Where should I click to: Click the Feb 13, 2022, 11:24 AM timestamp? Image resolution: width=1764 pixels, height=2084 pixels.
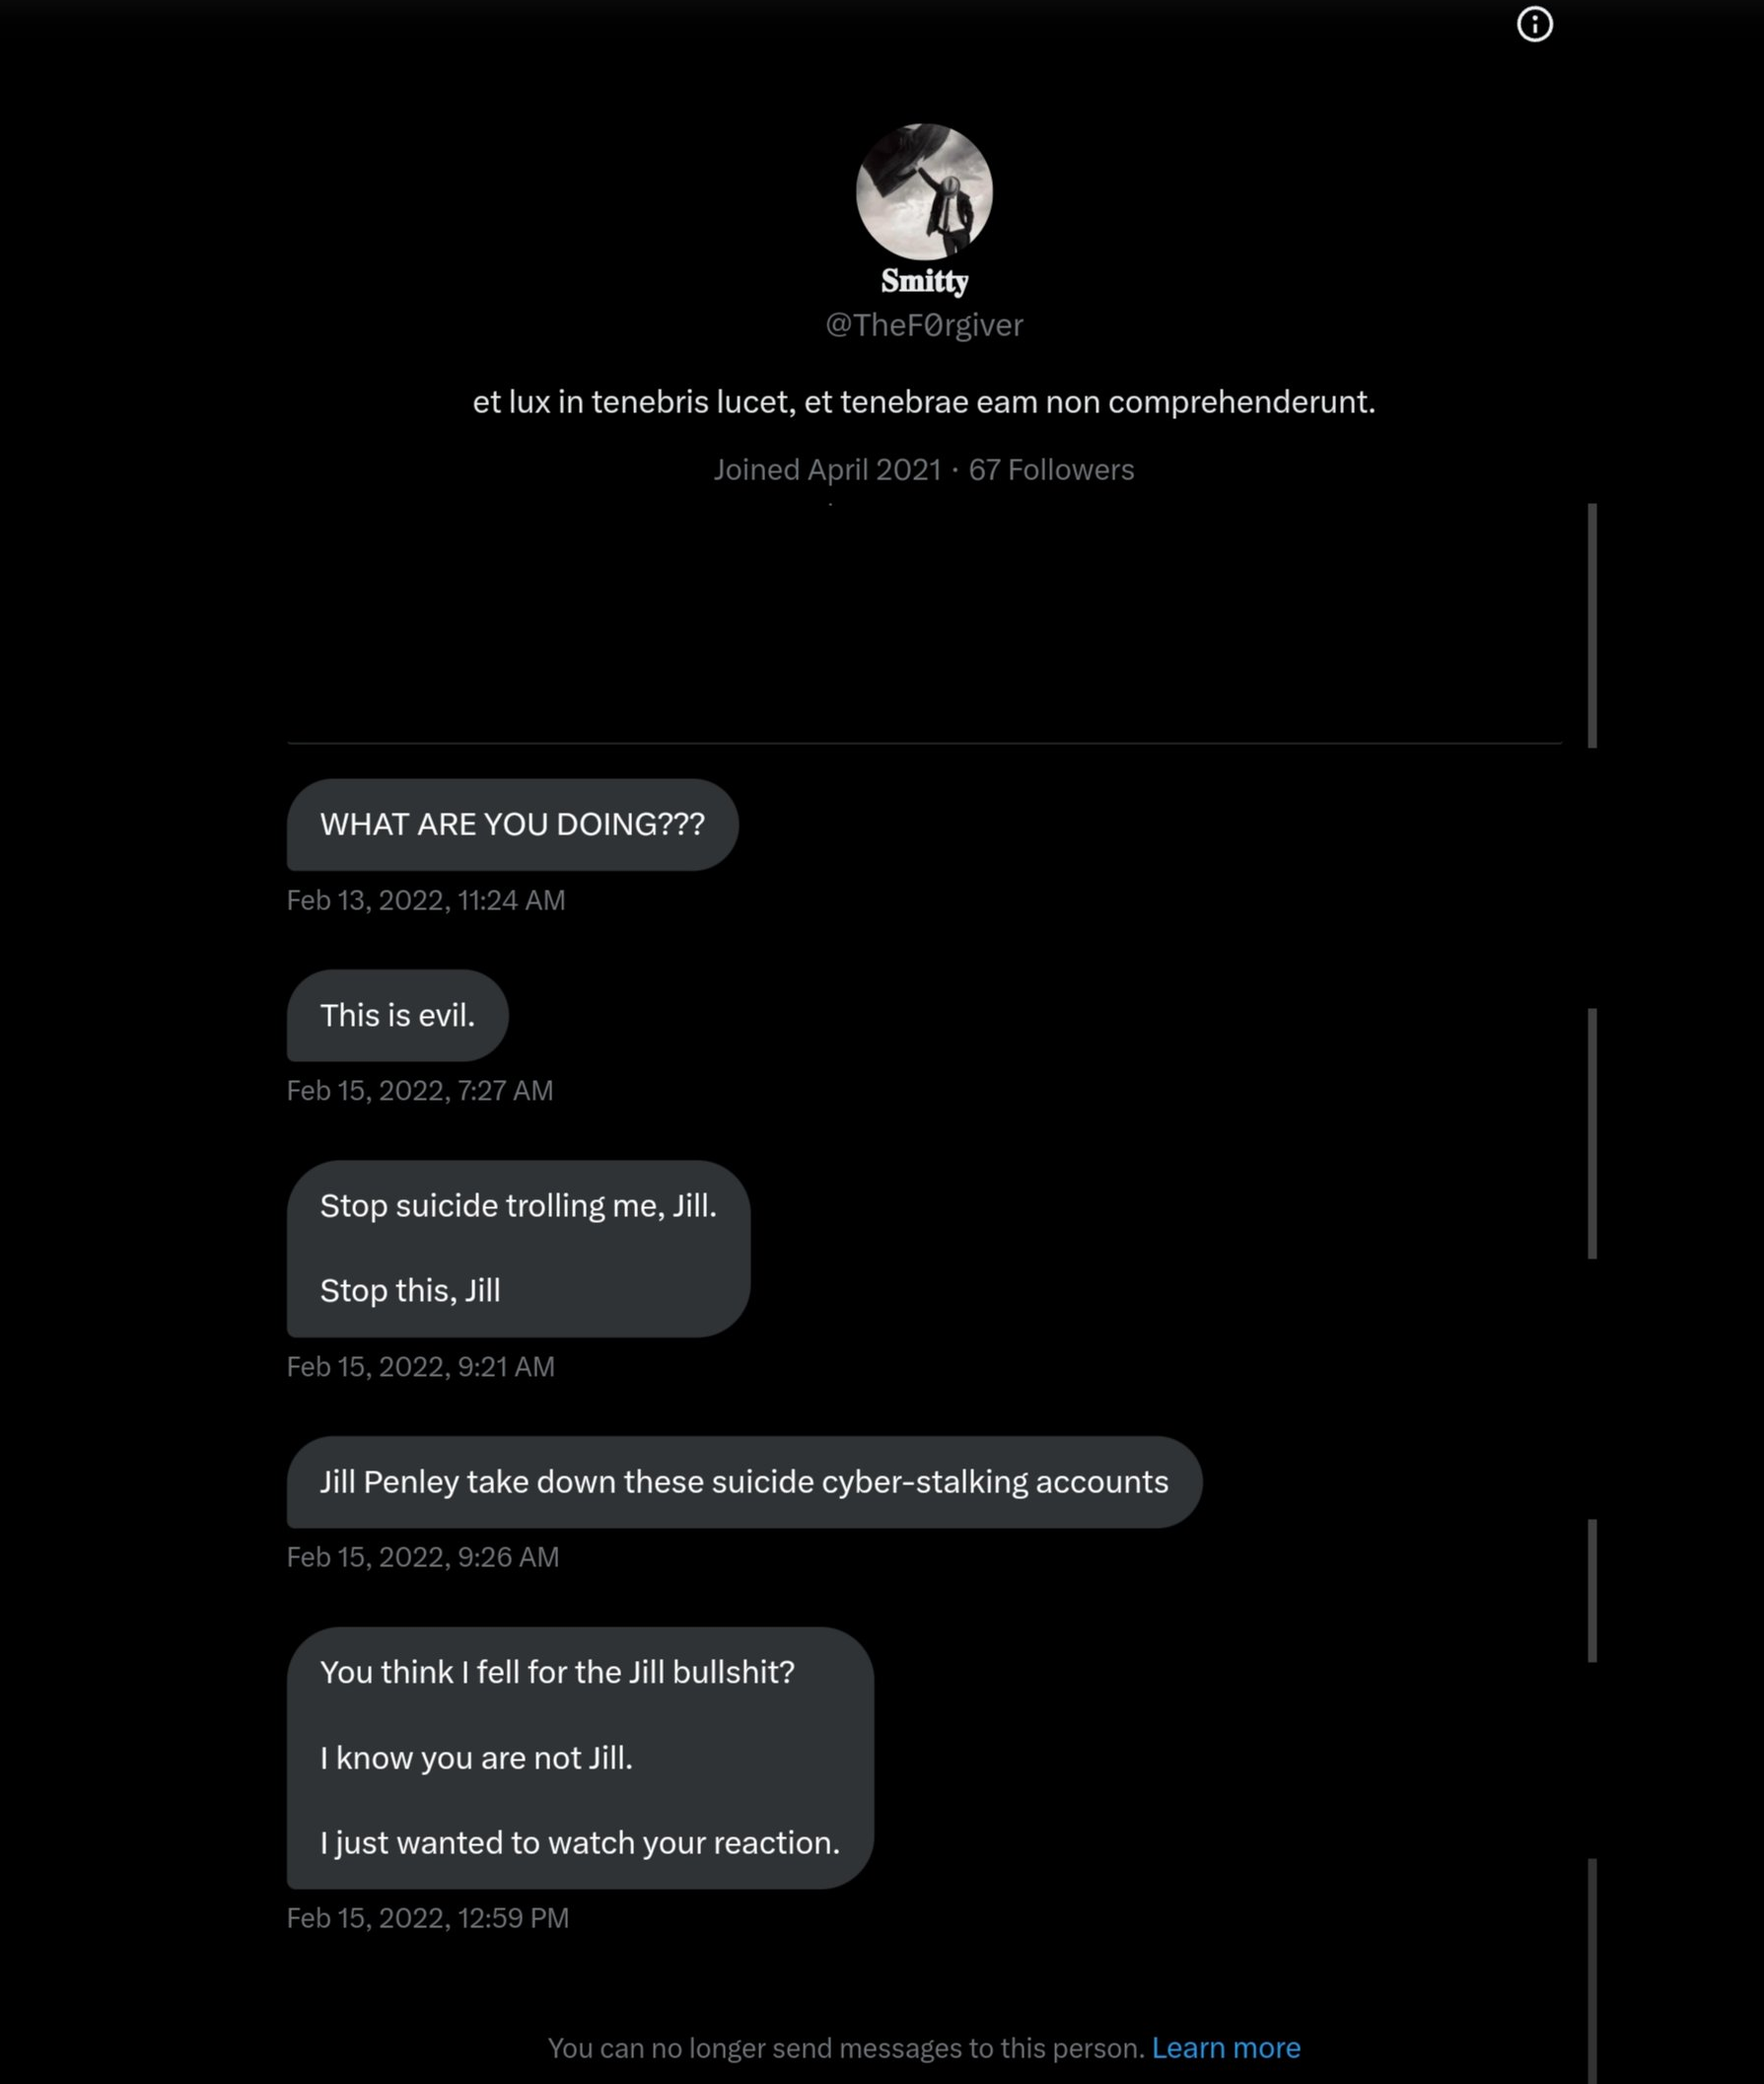click(426, 900)
